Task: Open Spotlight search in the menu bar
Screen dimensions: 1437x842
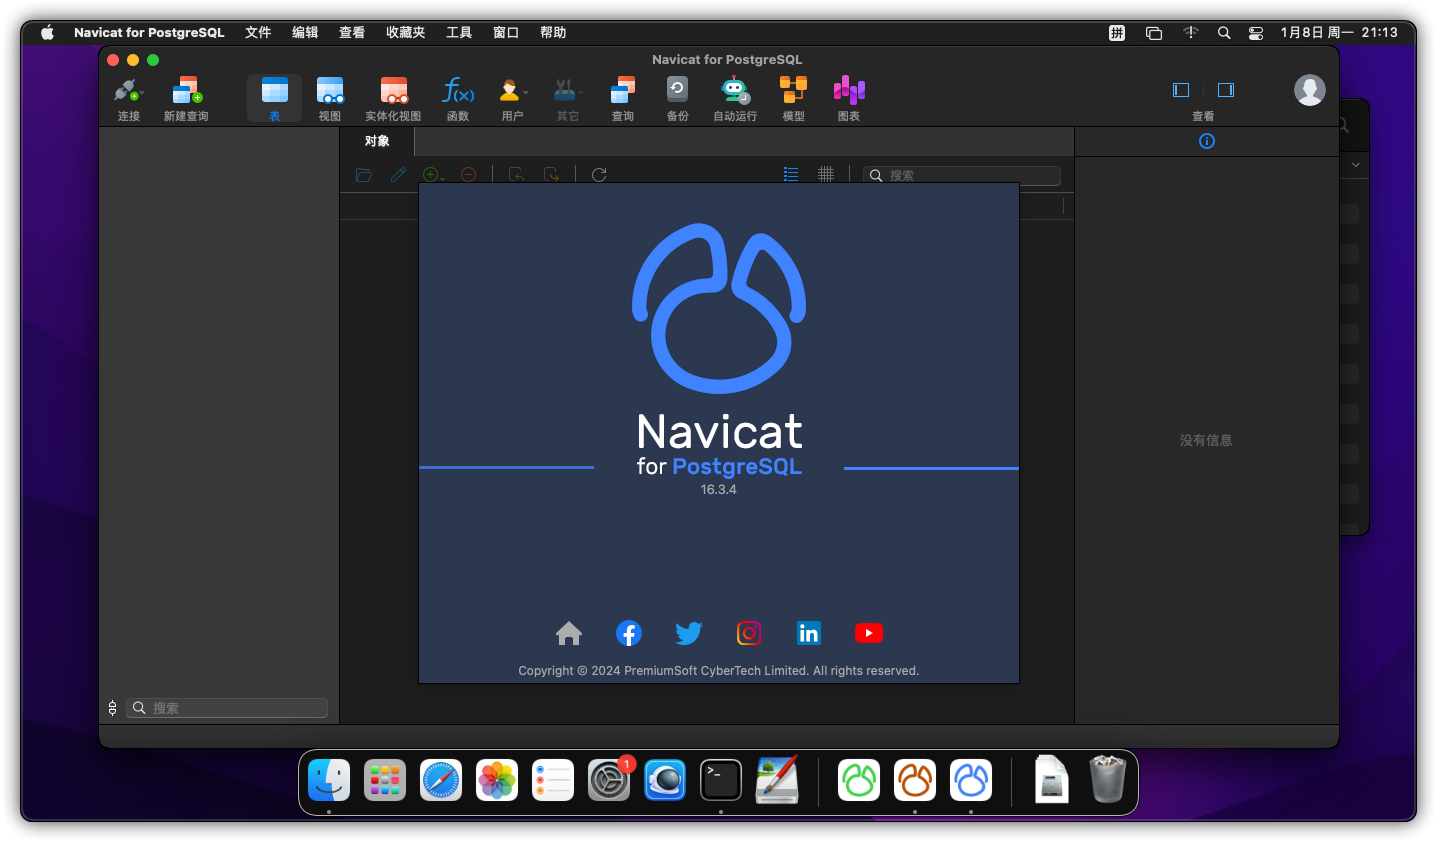Action: [x=1224, y=32]
